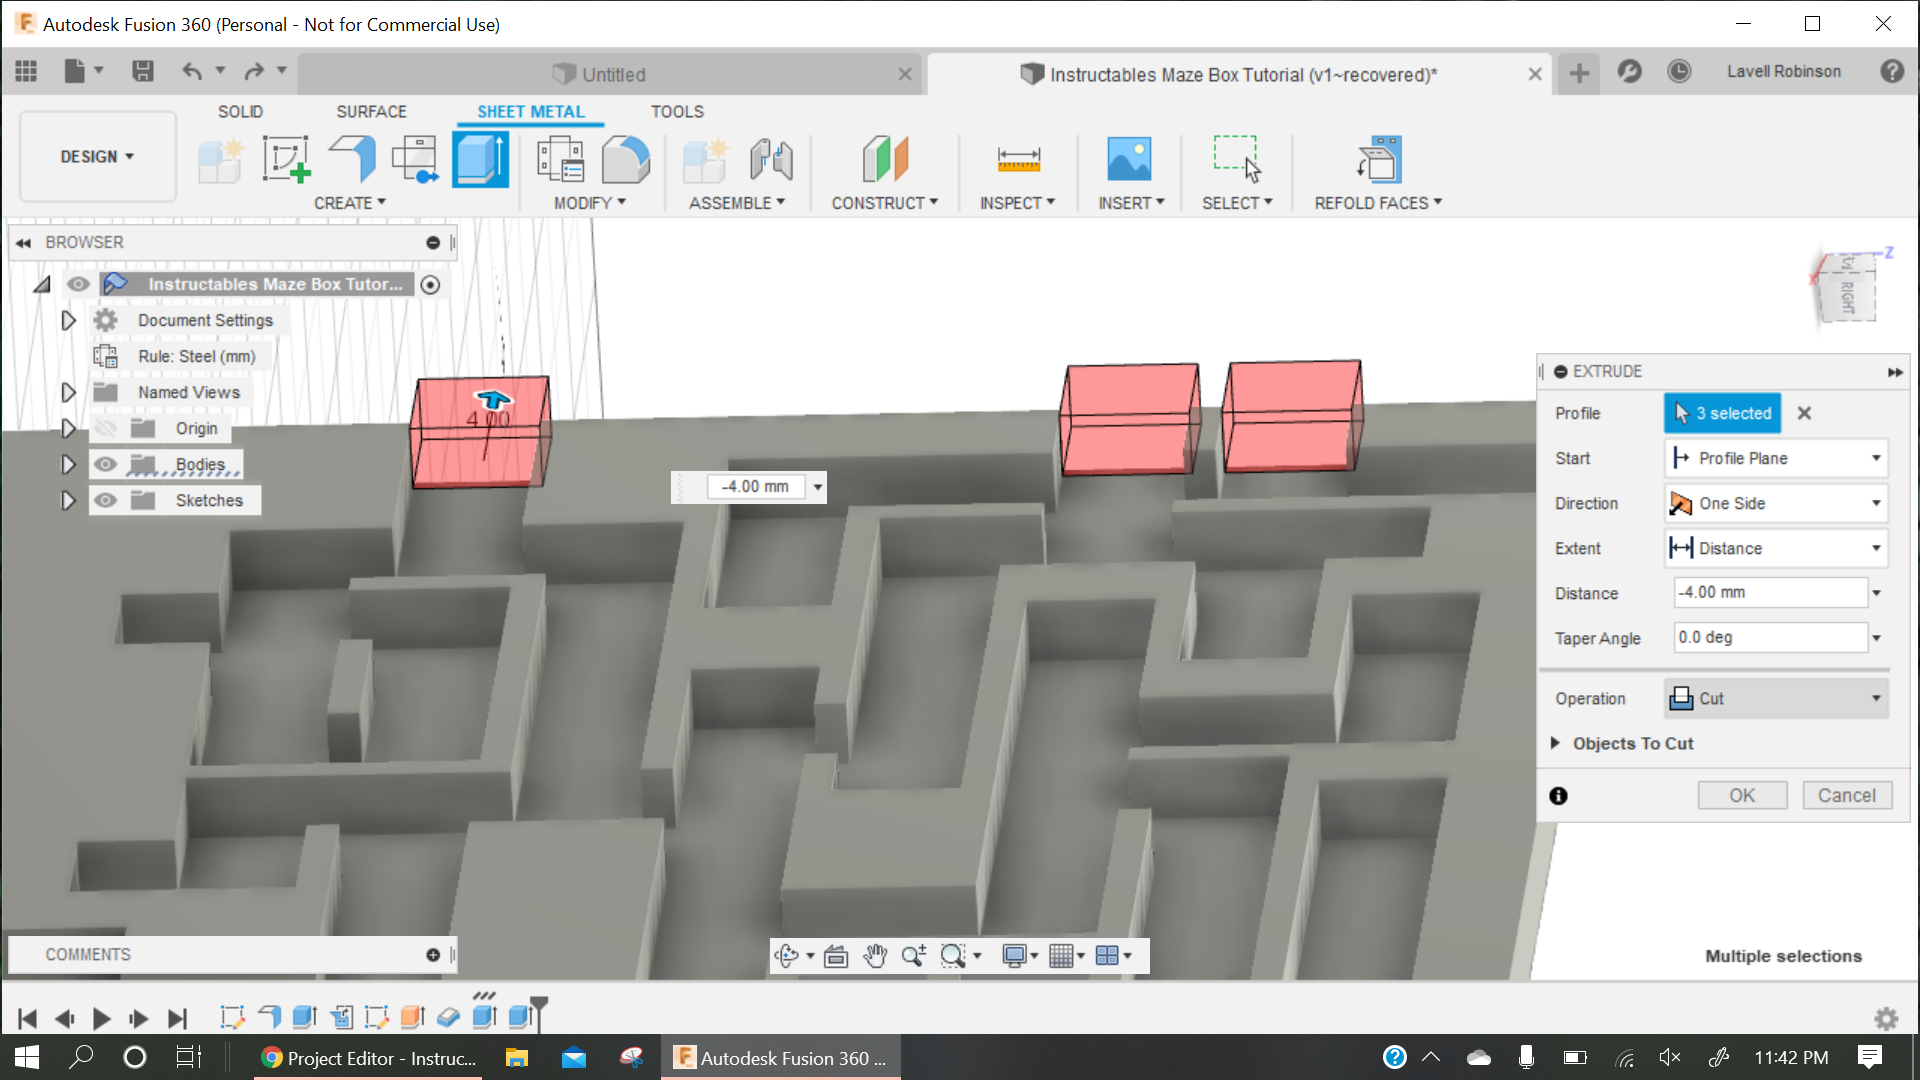The width and height of the screenshot is (1920, 1080).
Task: Add a new design tab with plus
Action: click(1579, 73)
